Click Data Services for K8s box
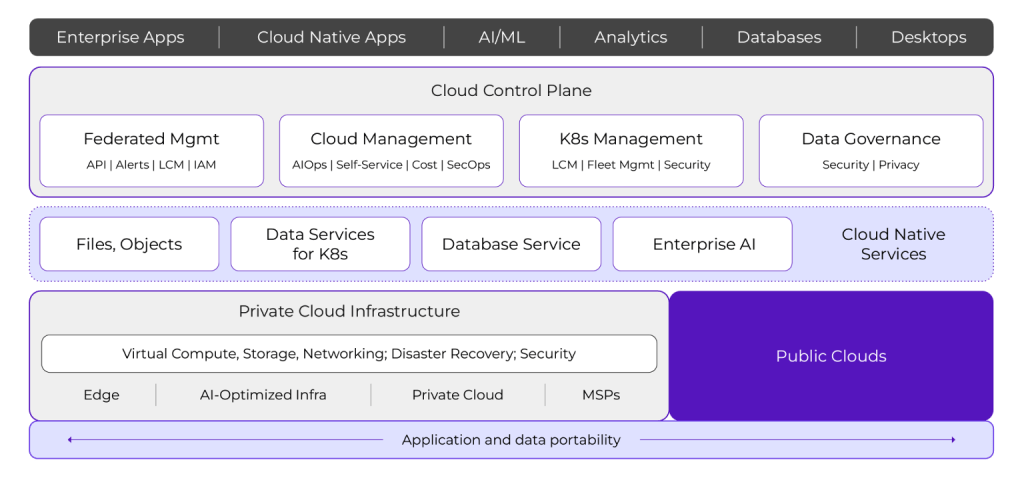 320,244
